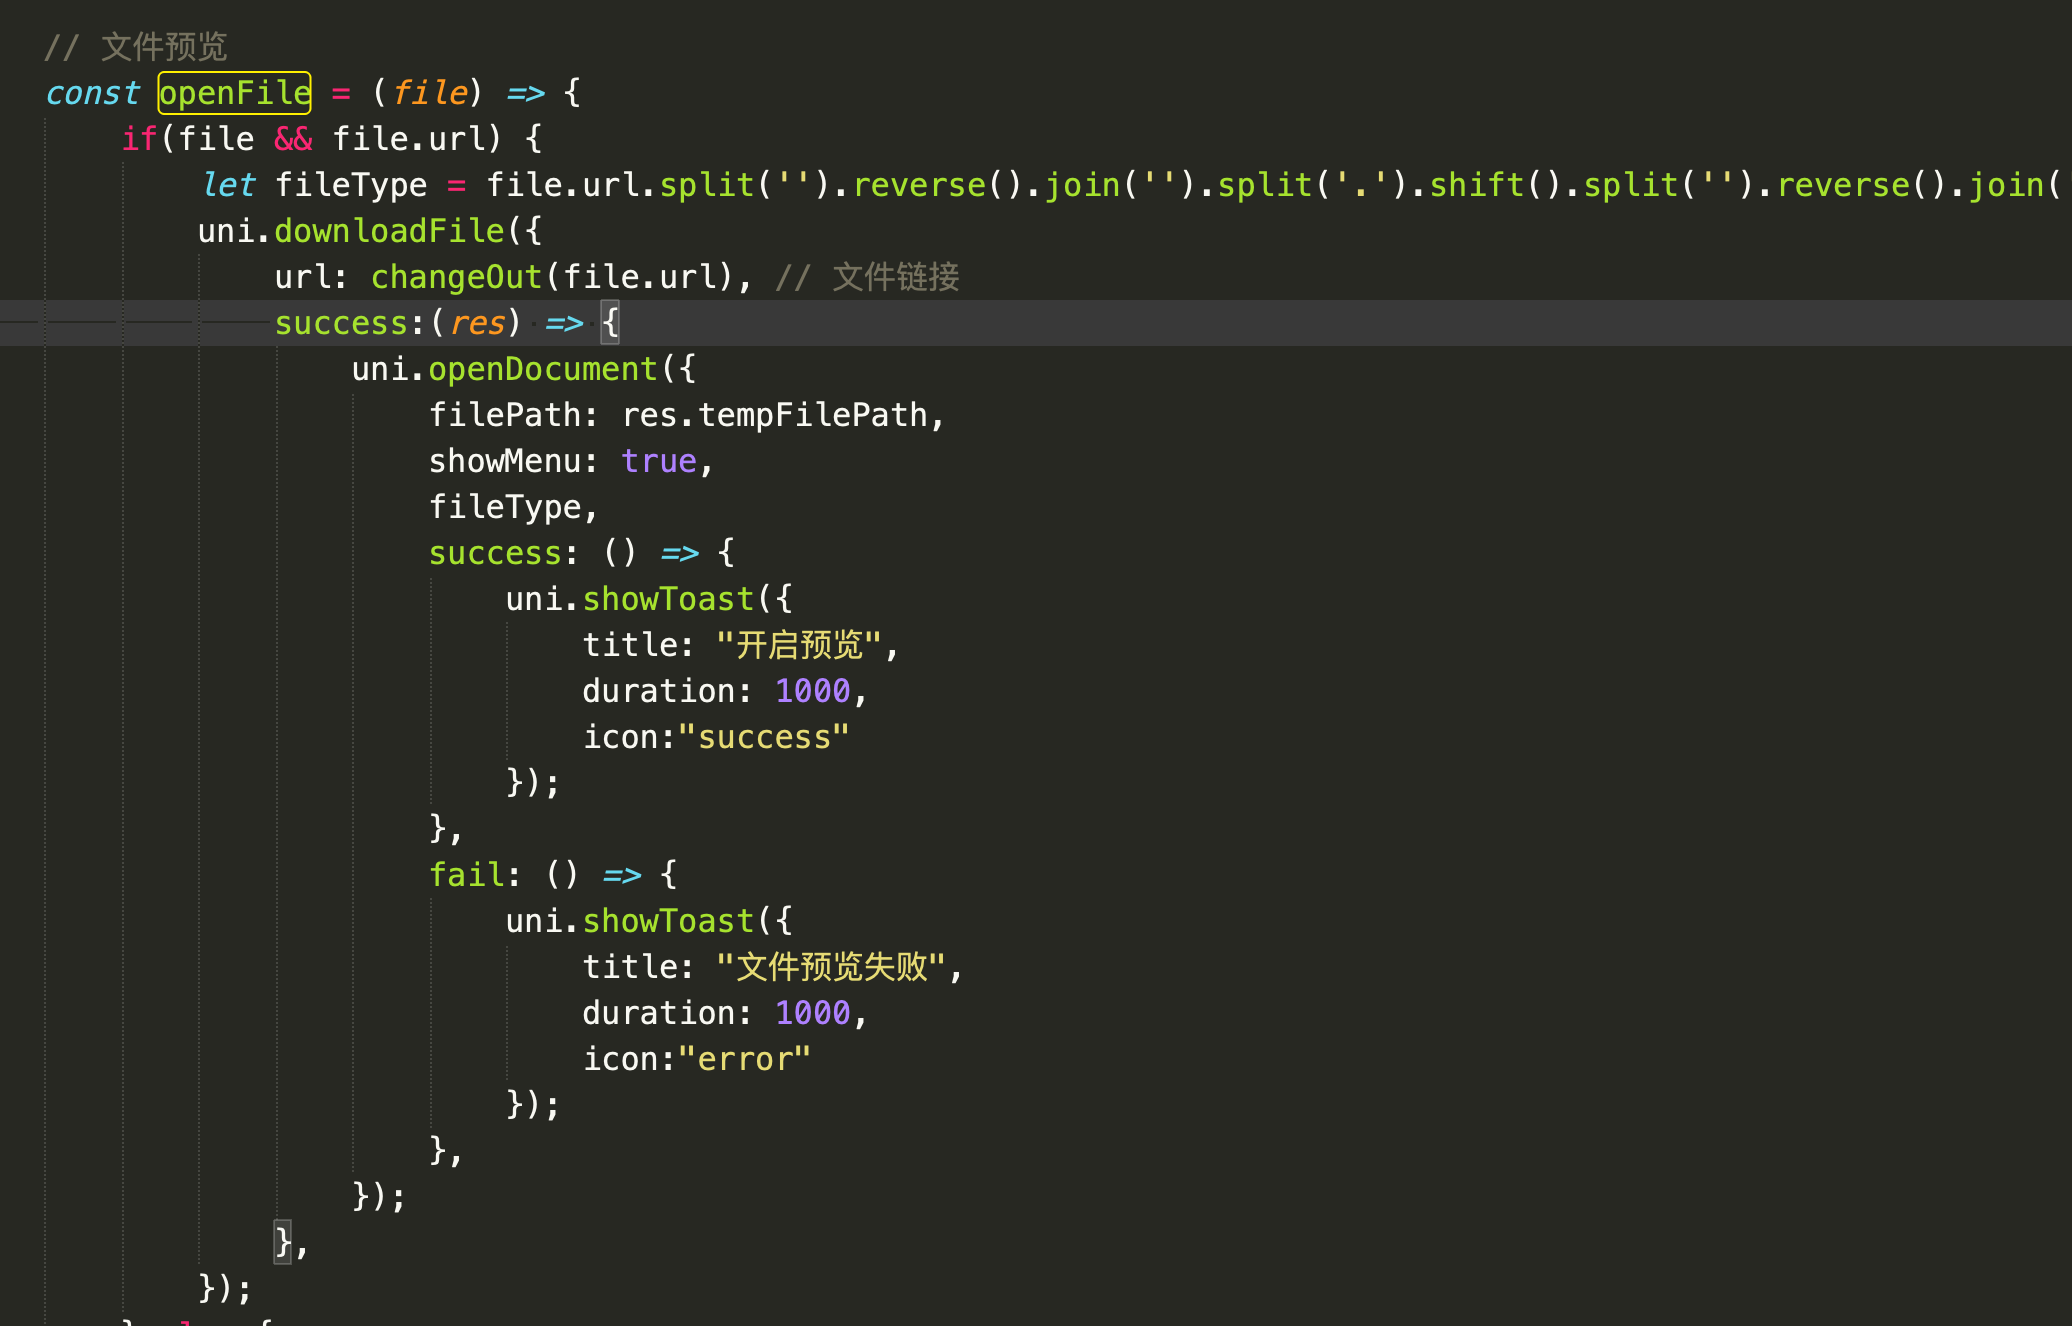Click the "文件预览失败" title string
The width and height of the screenshot is (2072, 1326).
tap(831, 967)
